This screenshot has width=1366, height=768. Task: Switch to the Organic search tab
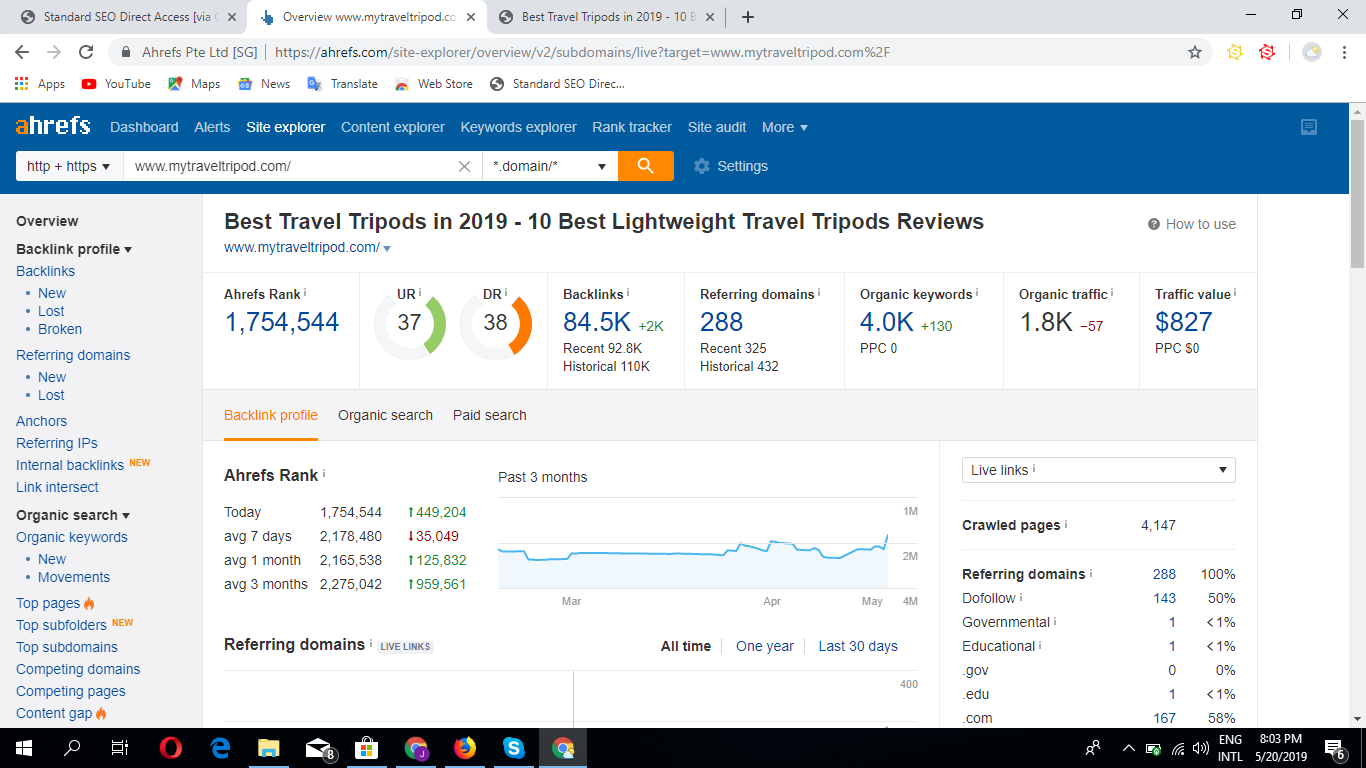coord(385,415)
